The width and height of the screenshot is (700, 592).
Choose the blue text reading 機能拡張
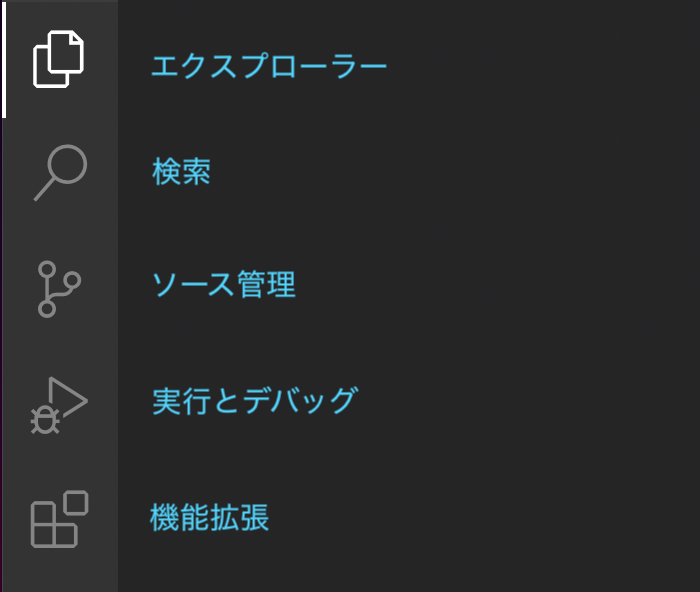(209, 517)
